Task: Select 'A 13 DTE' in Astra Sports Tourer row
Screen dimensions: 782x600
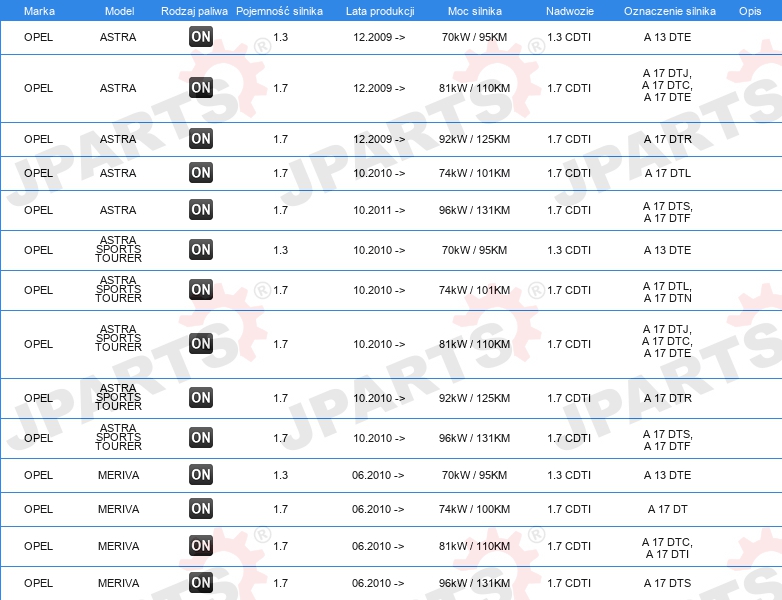Action: (667, 250)
